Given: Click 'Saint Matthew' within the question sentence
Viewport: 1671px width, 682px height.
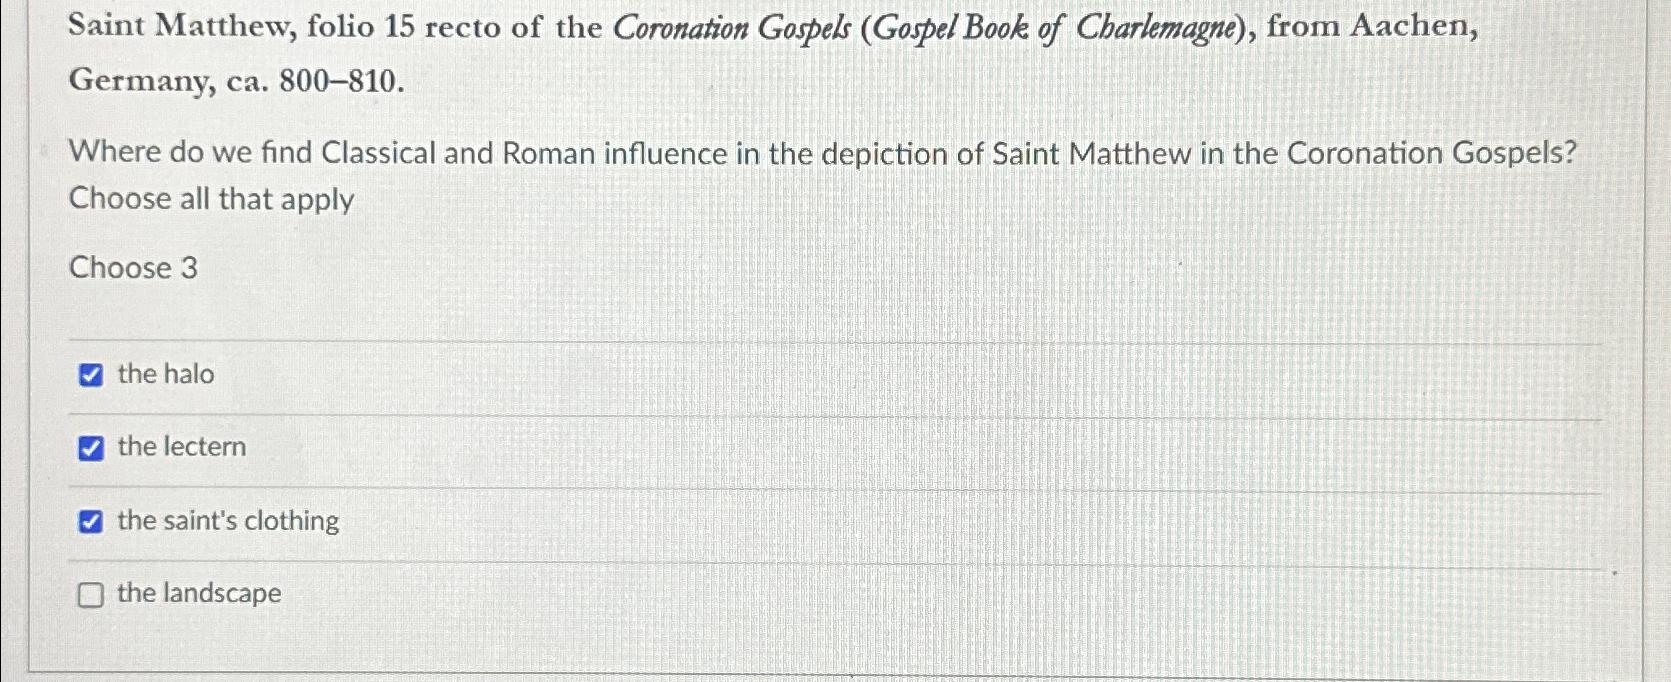Looking at the screenshot, I should point(1090,154).
